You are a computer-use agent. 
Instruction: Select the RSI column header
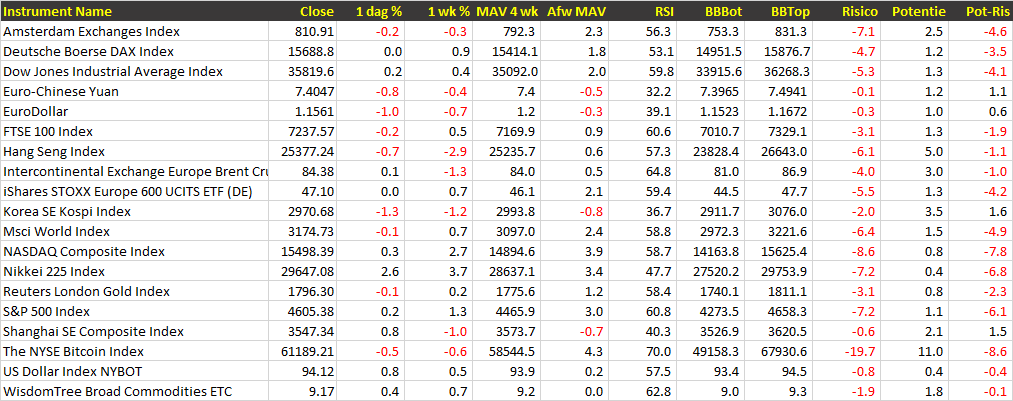pos(664,12)
